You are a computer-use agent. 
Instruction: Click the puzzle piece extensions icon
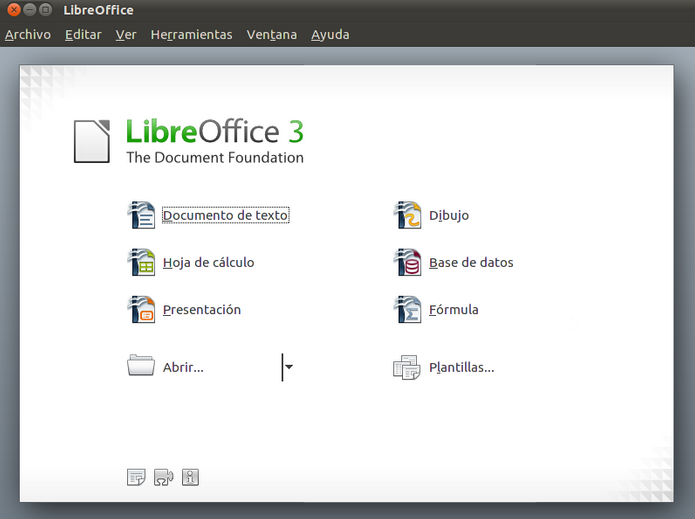[163, 478]
